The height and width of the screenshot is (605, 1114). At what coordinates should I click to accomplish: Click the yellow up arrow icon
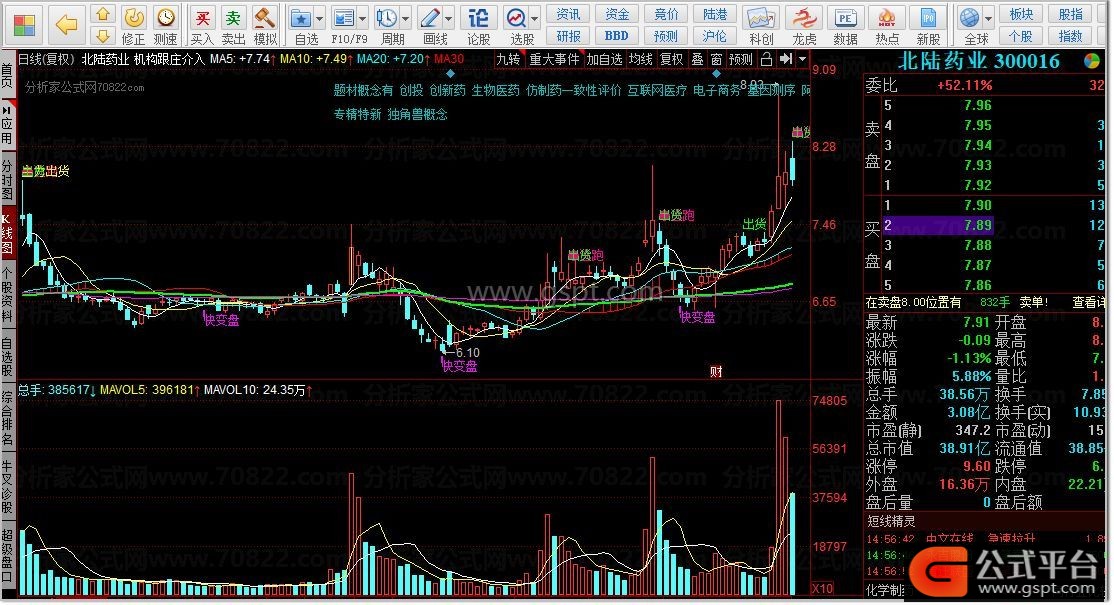[x=103, y=14]
